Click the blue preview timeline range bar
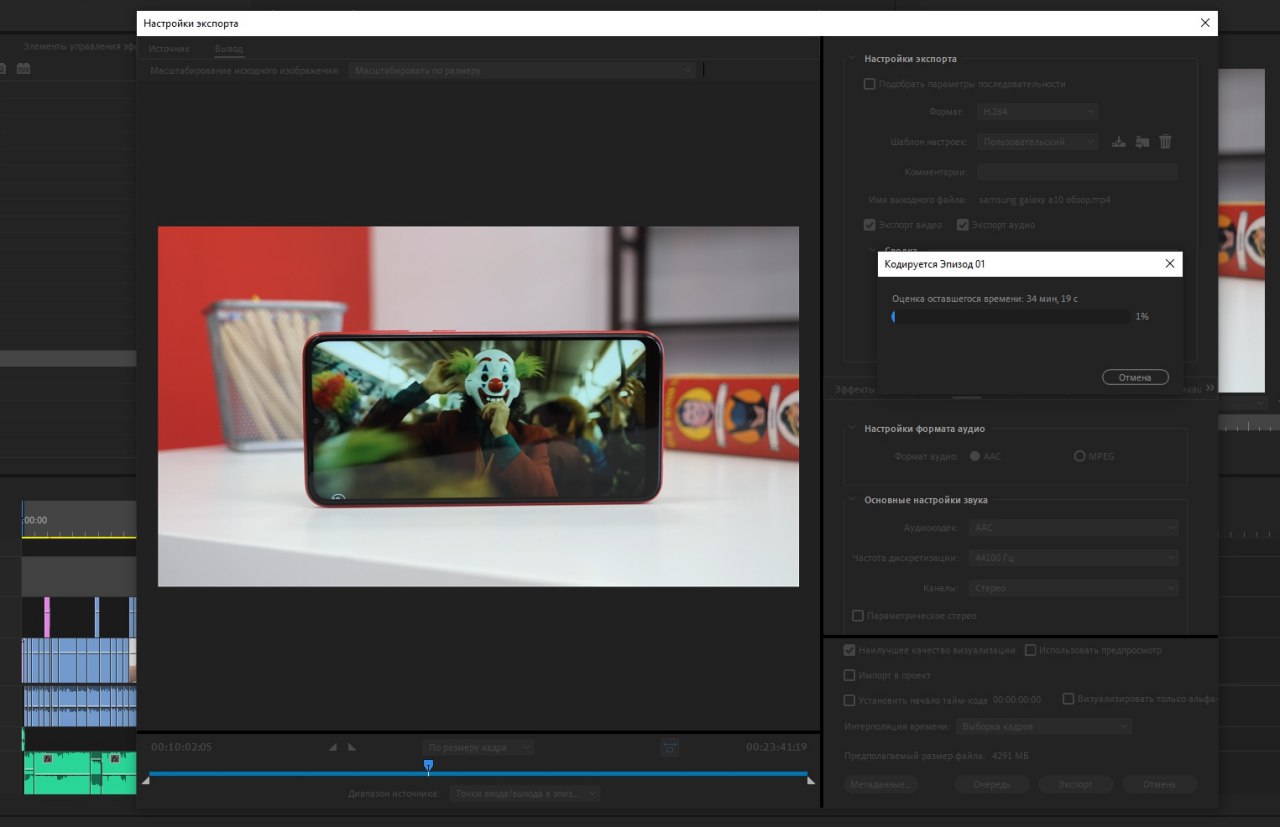The width and height of the screenshot is (1280, 827). click(x=478, y=774)
